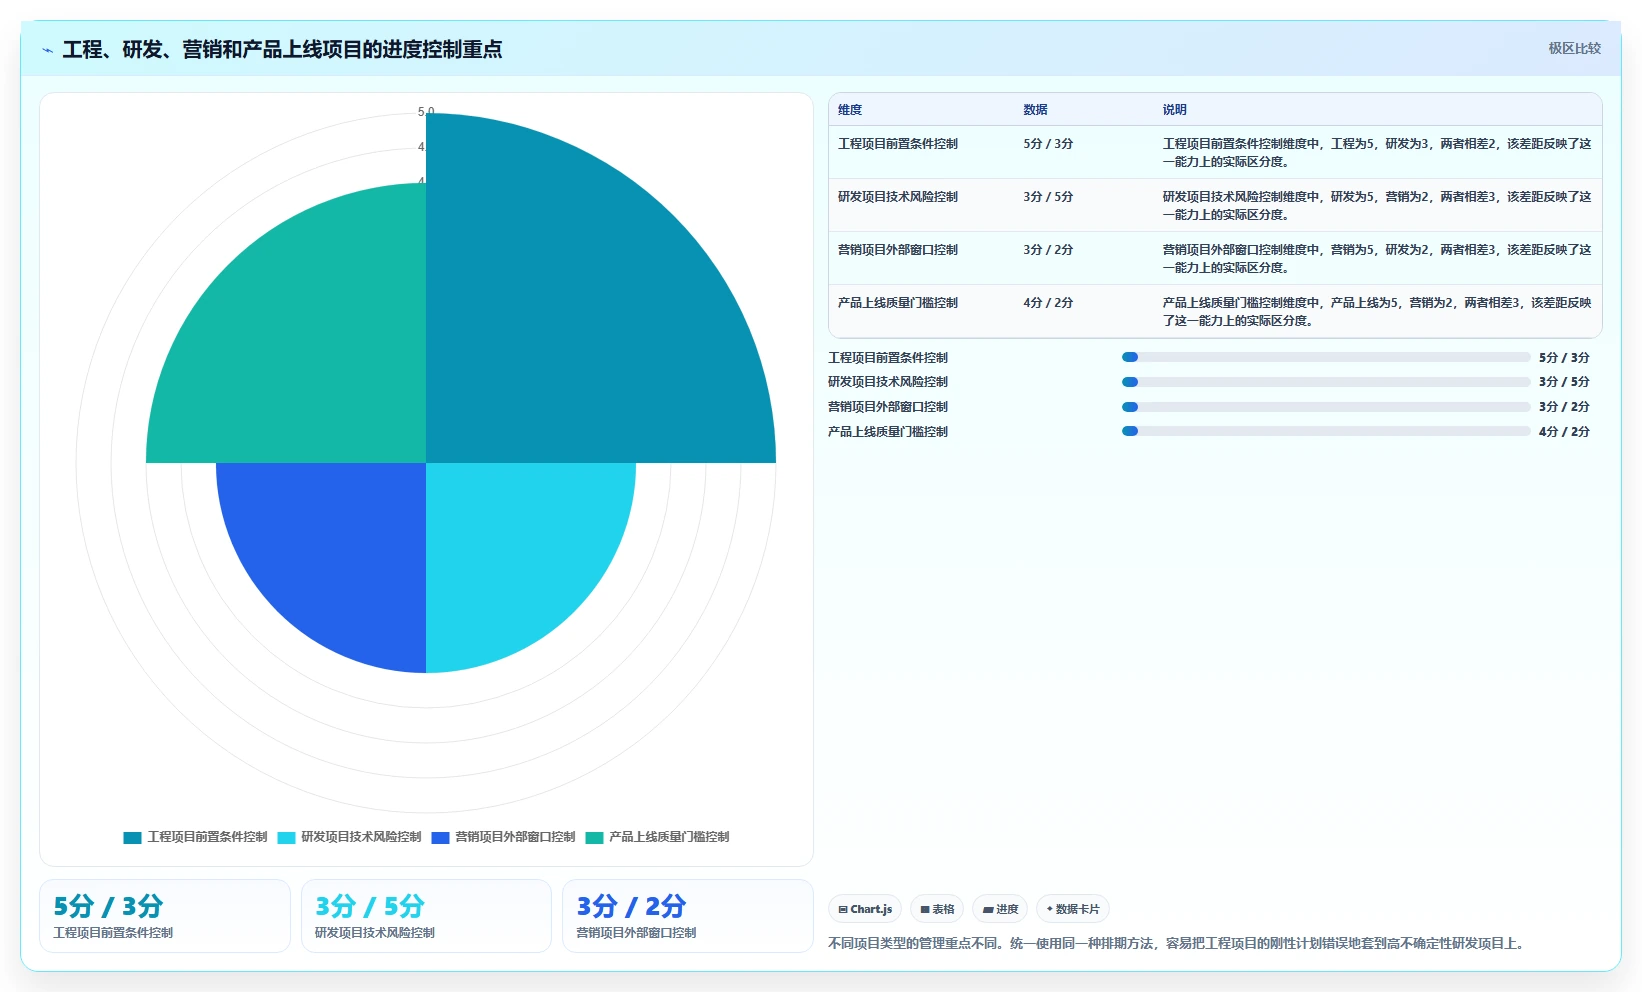1642x992 pixels.
Task: Select table row 研发项目技术风险控制
Action: point(1215,206)
